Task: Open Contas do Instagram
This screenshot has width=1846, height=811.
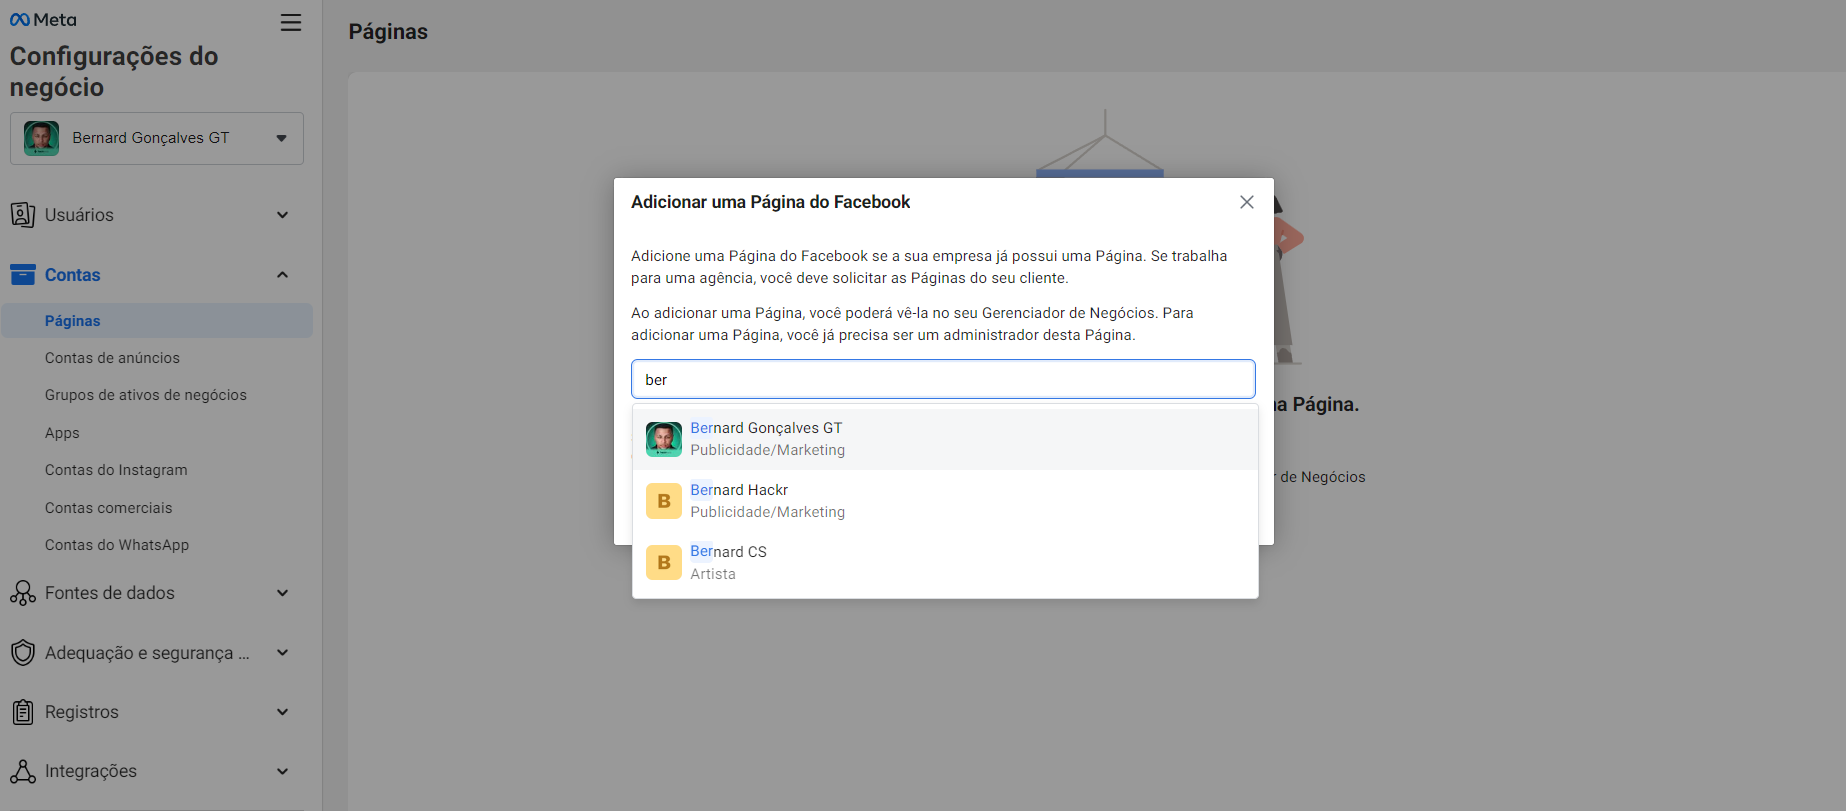Action: tap(116, 470)
